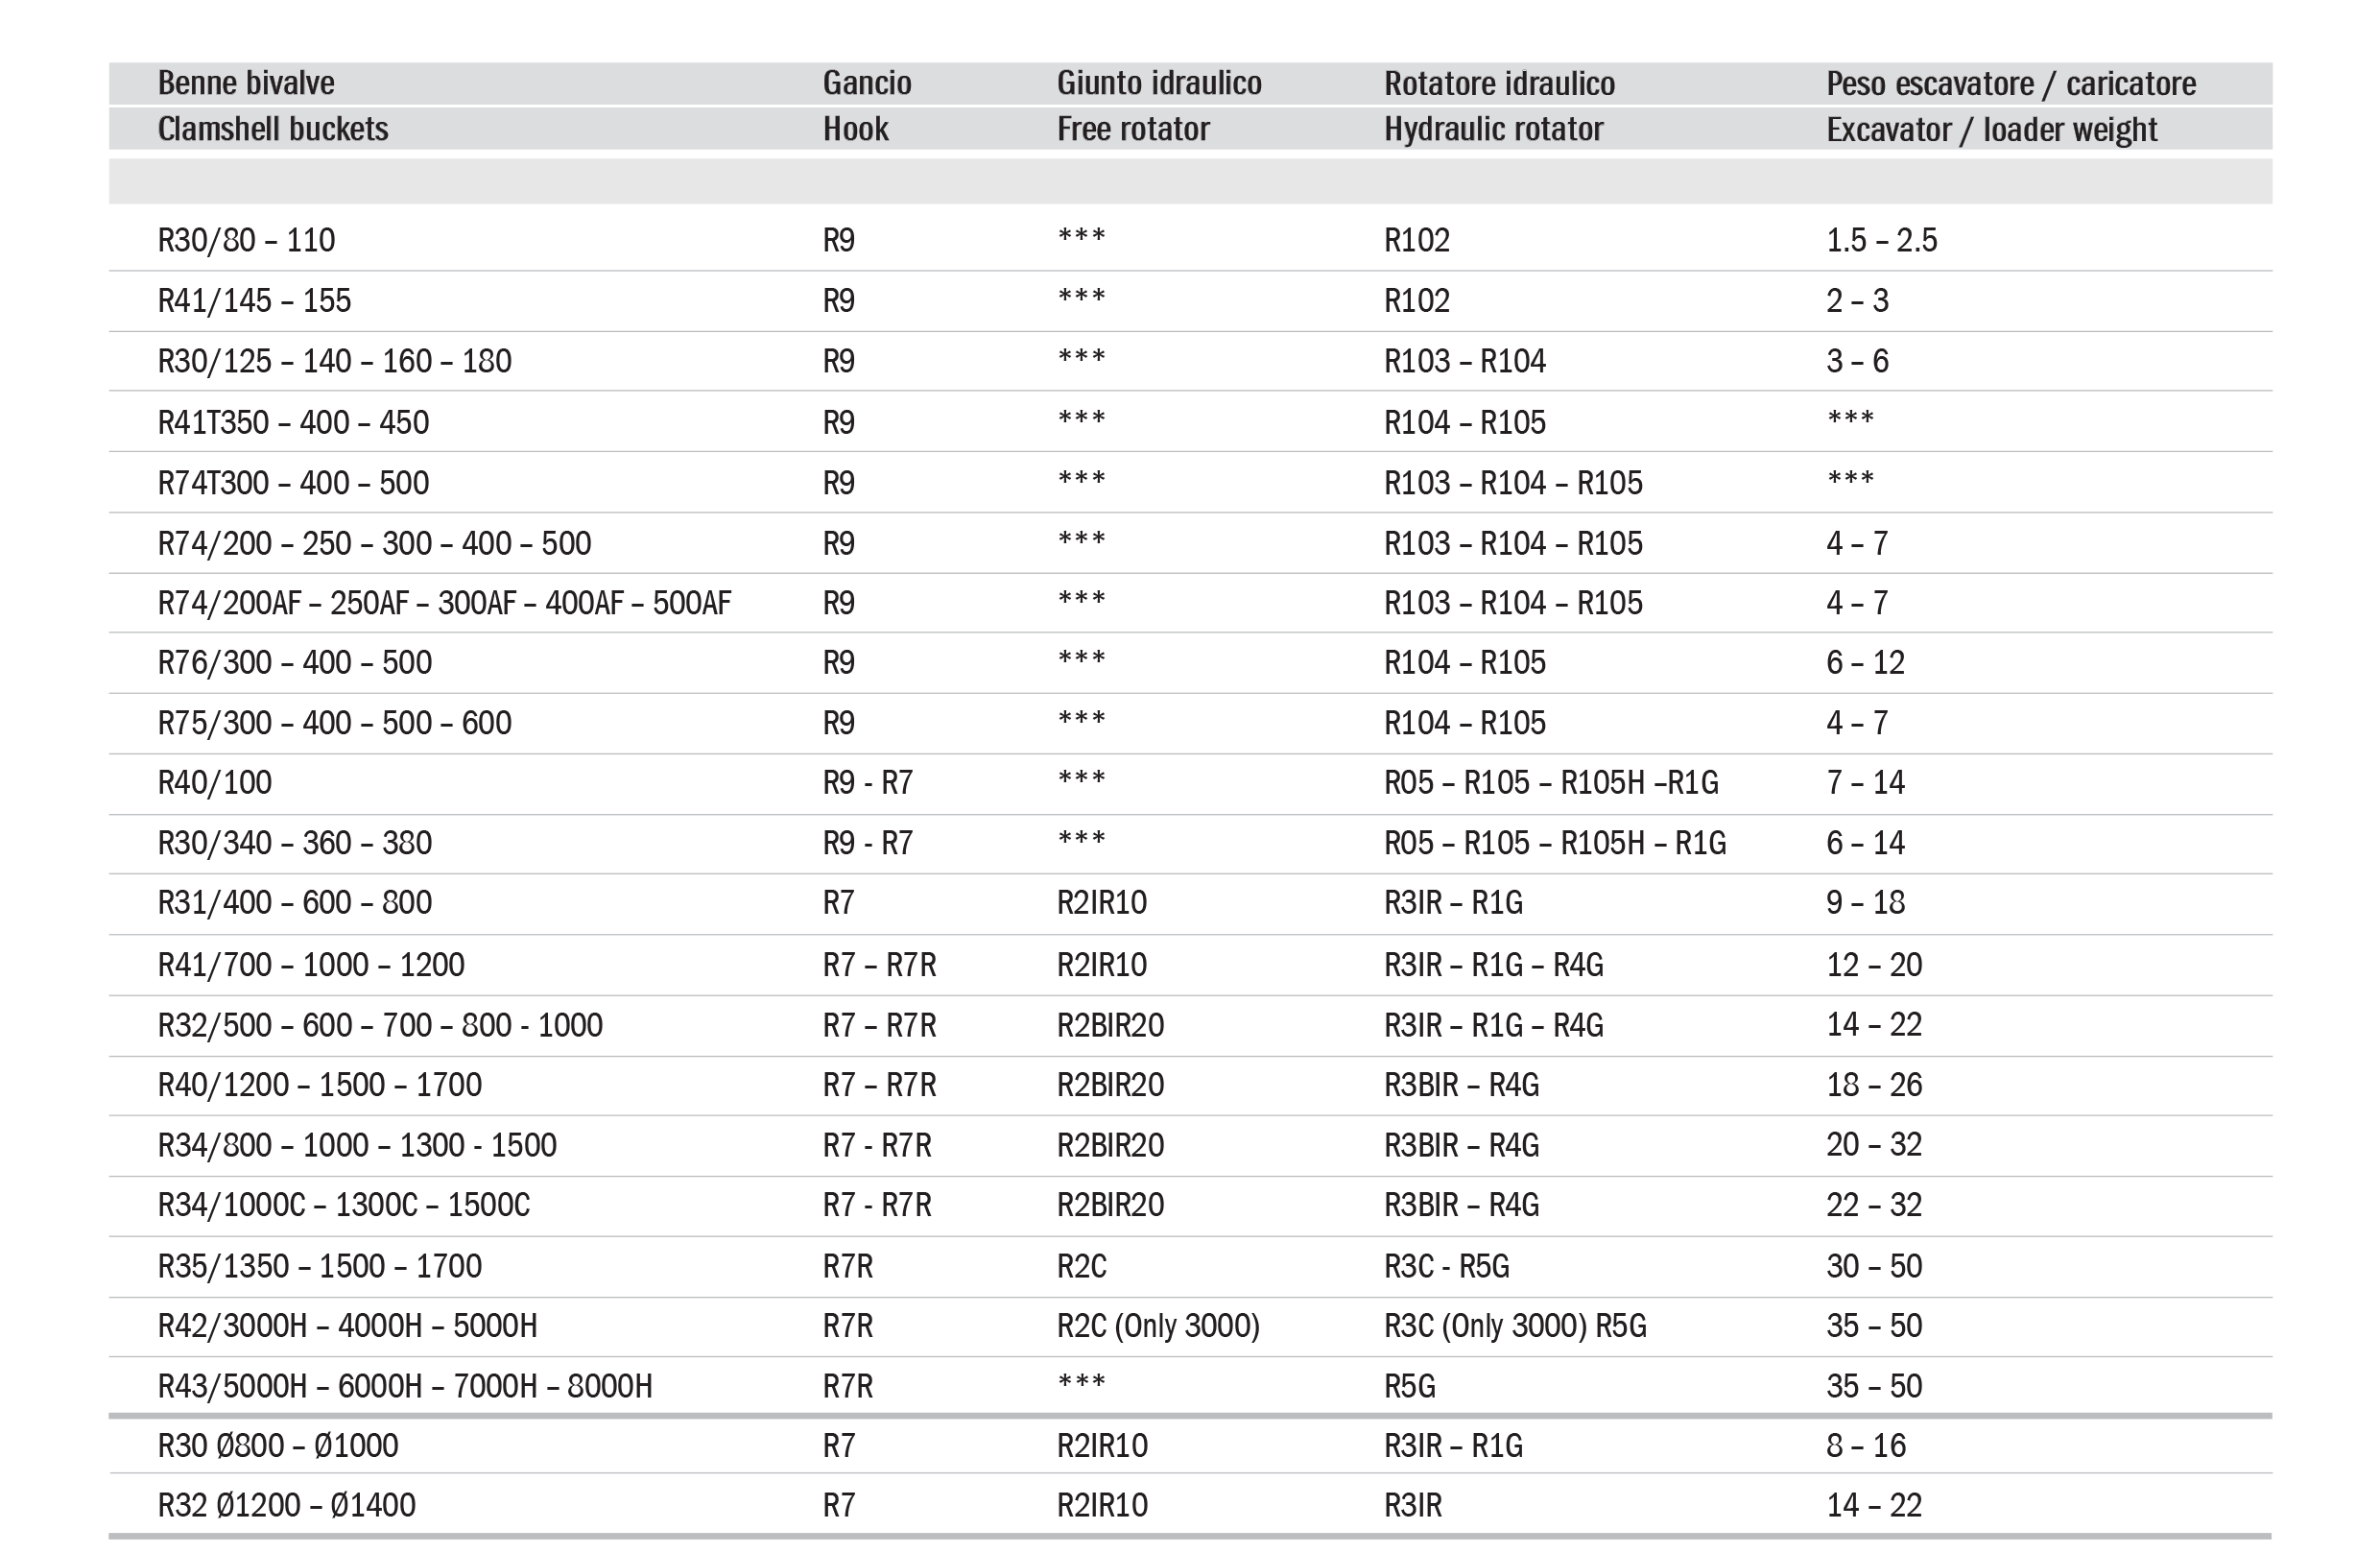Click the 'Clamshell buckets' header text
The height and width of the screenshot is (1553, 2380).
point(273,129)
